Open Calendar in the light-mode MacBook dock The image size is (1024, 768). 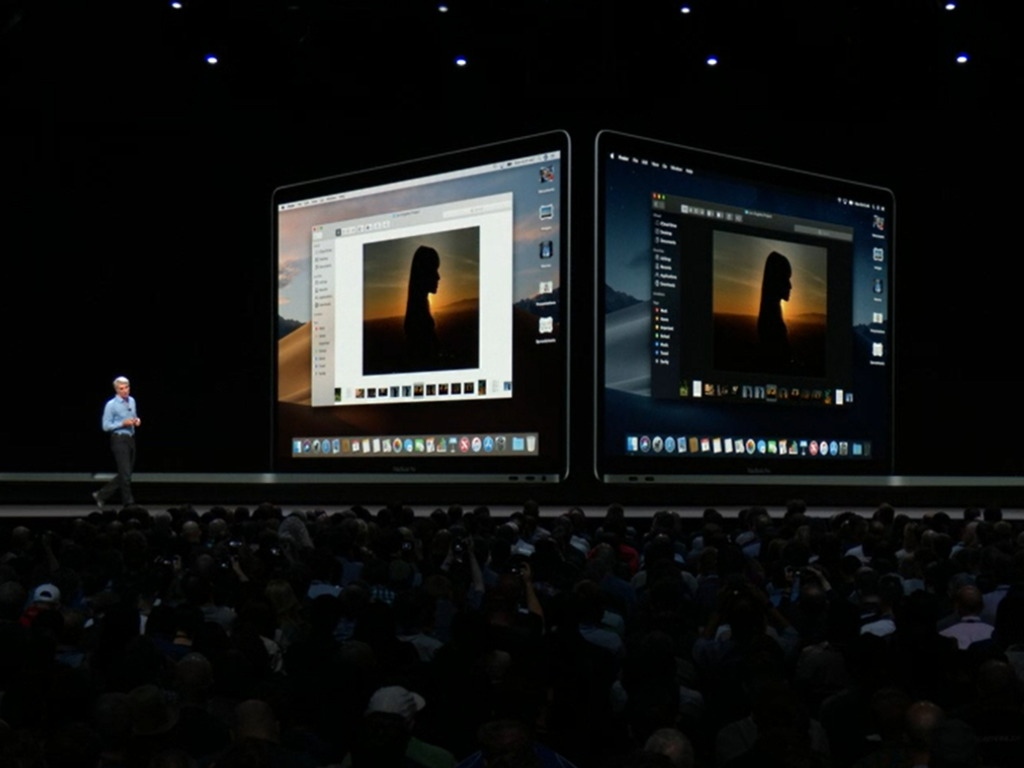[356, 447]
